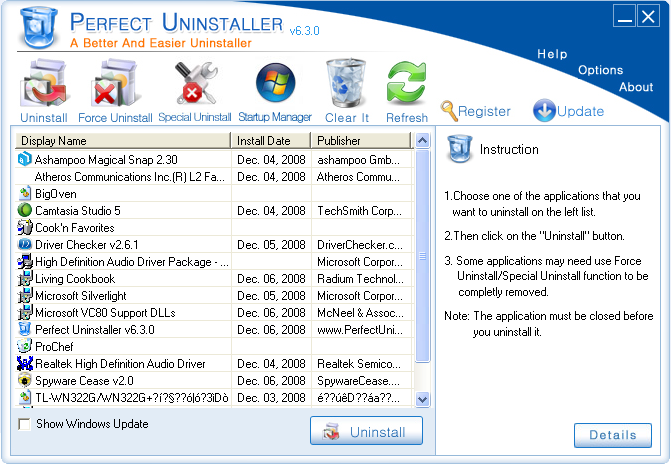Click the scrollbar down arrow

click(422, 400)
